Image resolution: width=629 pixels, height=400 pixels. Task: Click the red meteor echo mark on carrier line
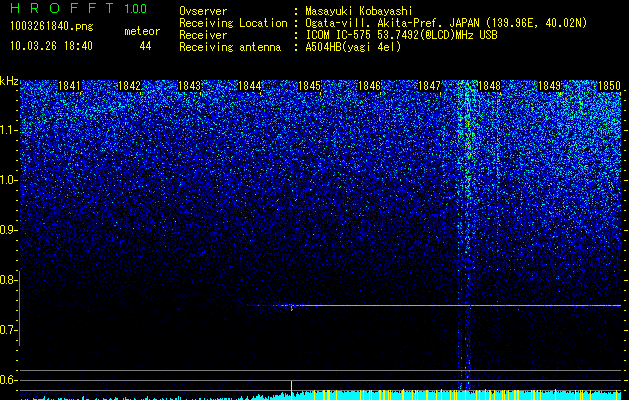[292, 308]
